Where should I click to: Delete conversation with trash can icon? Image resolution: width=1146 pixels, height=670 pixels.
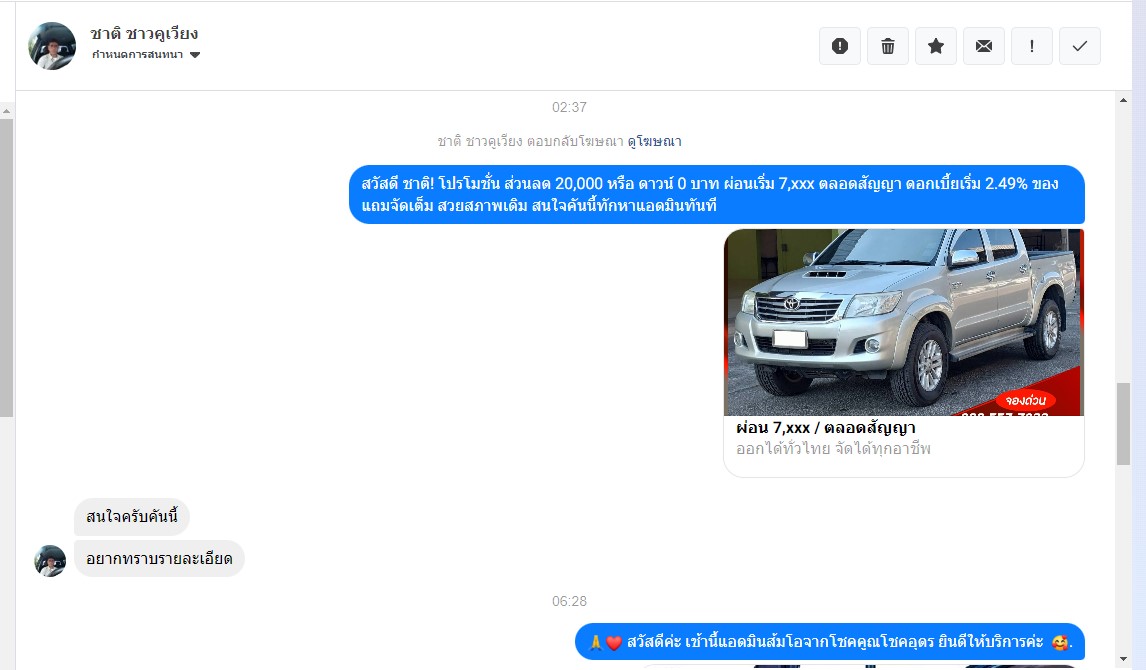[x=888, y=46]
